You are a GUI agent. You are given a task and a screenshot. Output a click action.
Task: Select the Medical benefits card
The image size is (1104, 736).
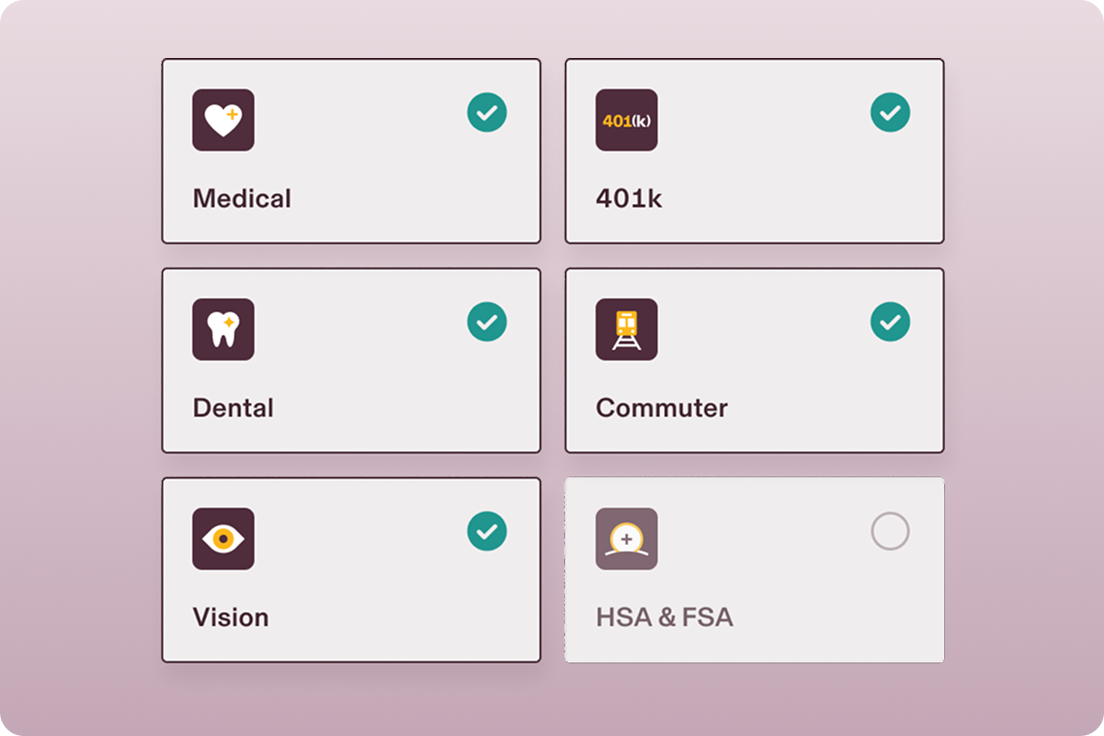(x=351, y=151)
